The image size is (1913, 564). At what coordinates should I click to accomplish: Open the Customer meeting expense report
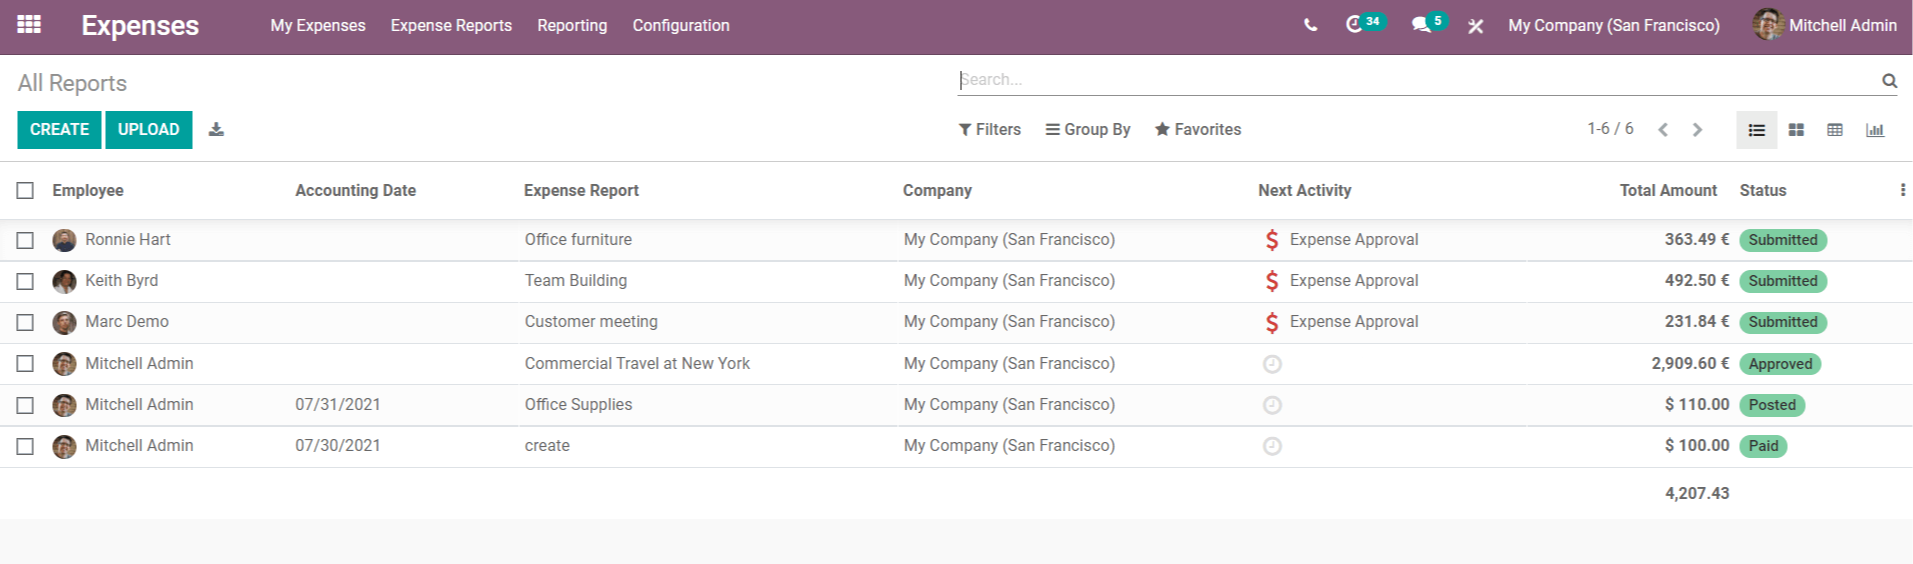591,322
